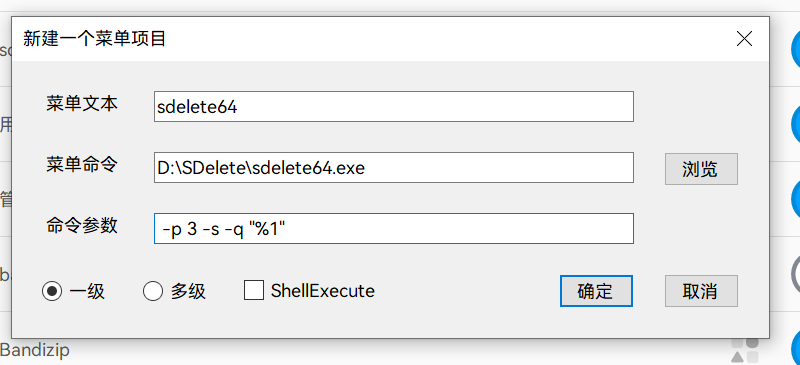Click the 菜单文本 label
This screenshot has width=800, height=365.
tap(82, 104)
